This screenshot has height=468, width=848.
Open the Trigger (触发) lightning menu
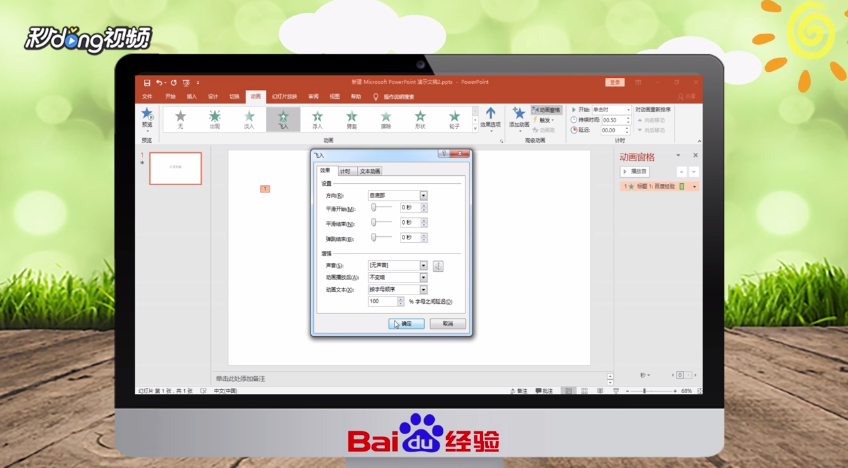coord(544,120)
